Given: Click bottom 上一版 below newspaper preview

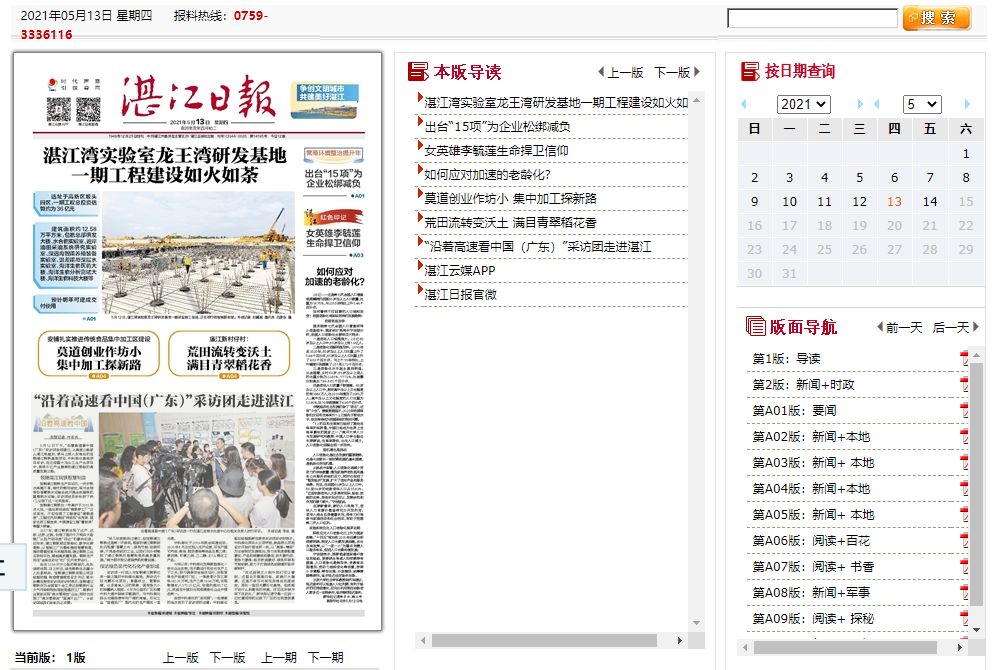Looking at the screenshot, I should coord(181,657).
